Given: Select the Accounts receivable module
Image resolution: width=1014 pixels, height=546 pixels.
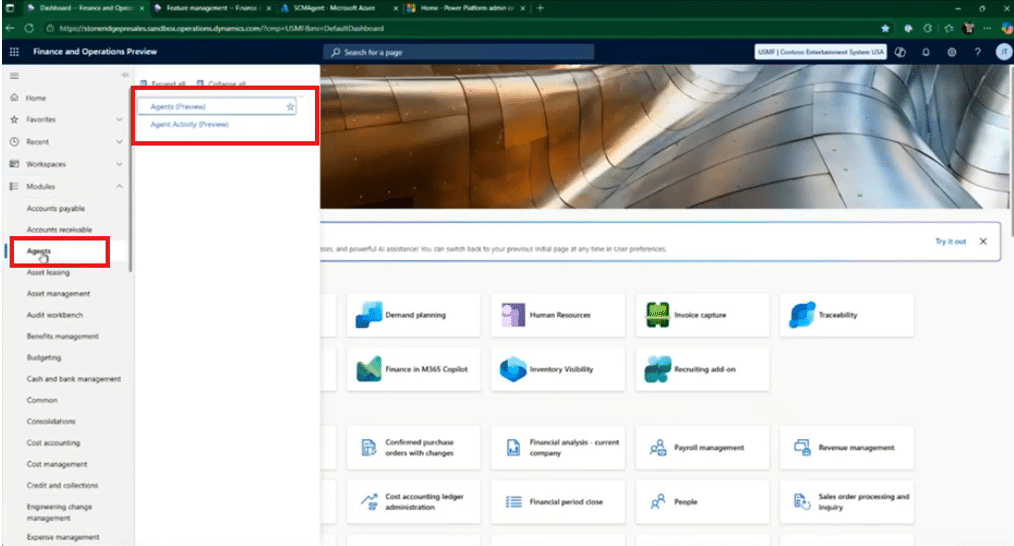Looking at the screenshot, I should (59, 230).
